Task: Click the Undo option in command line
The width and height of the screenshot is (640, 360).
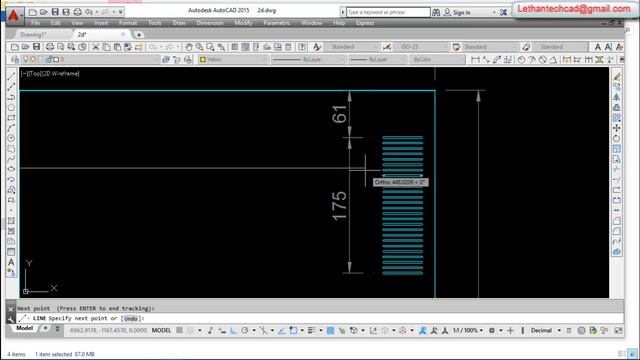Action: pos(131,318)
